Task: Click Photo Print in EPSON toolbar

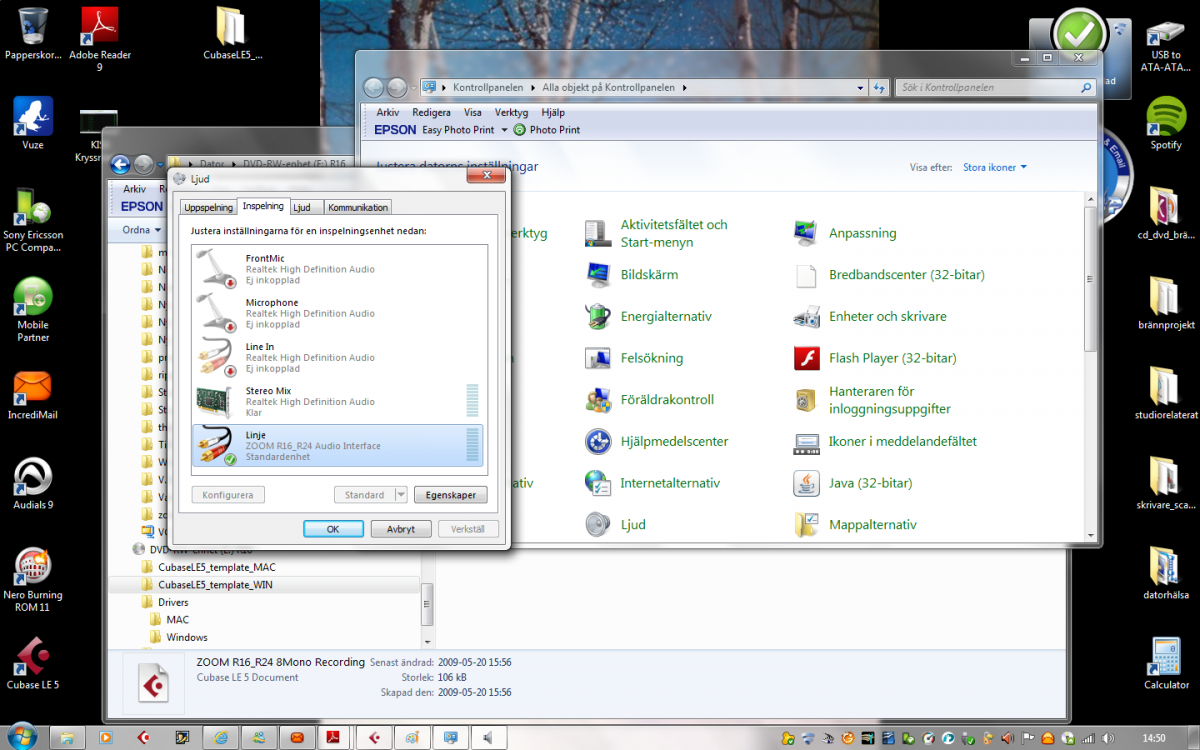Action: [547, 130]
